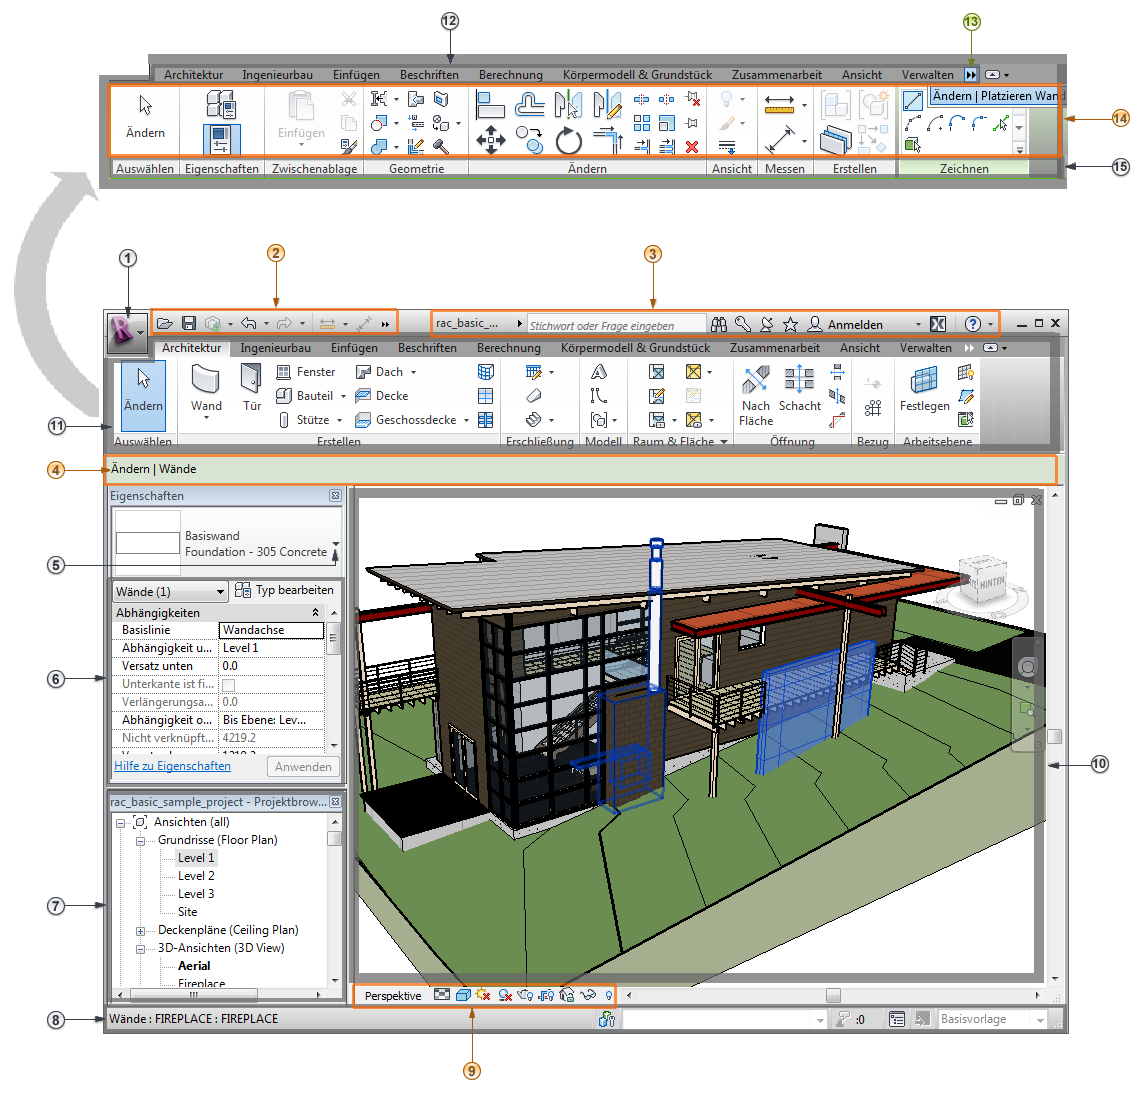This screenshot has width=1141, height=1093.
Task: Click the search binoculars in InfoCenter
Action: (x=719, y=324)
